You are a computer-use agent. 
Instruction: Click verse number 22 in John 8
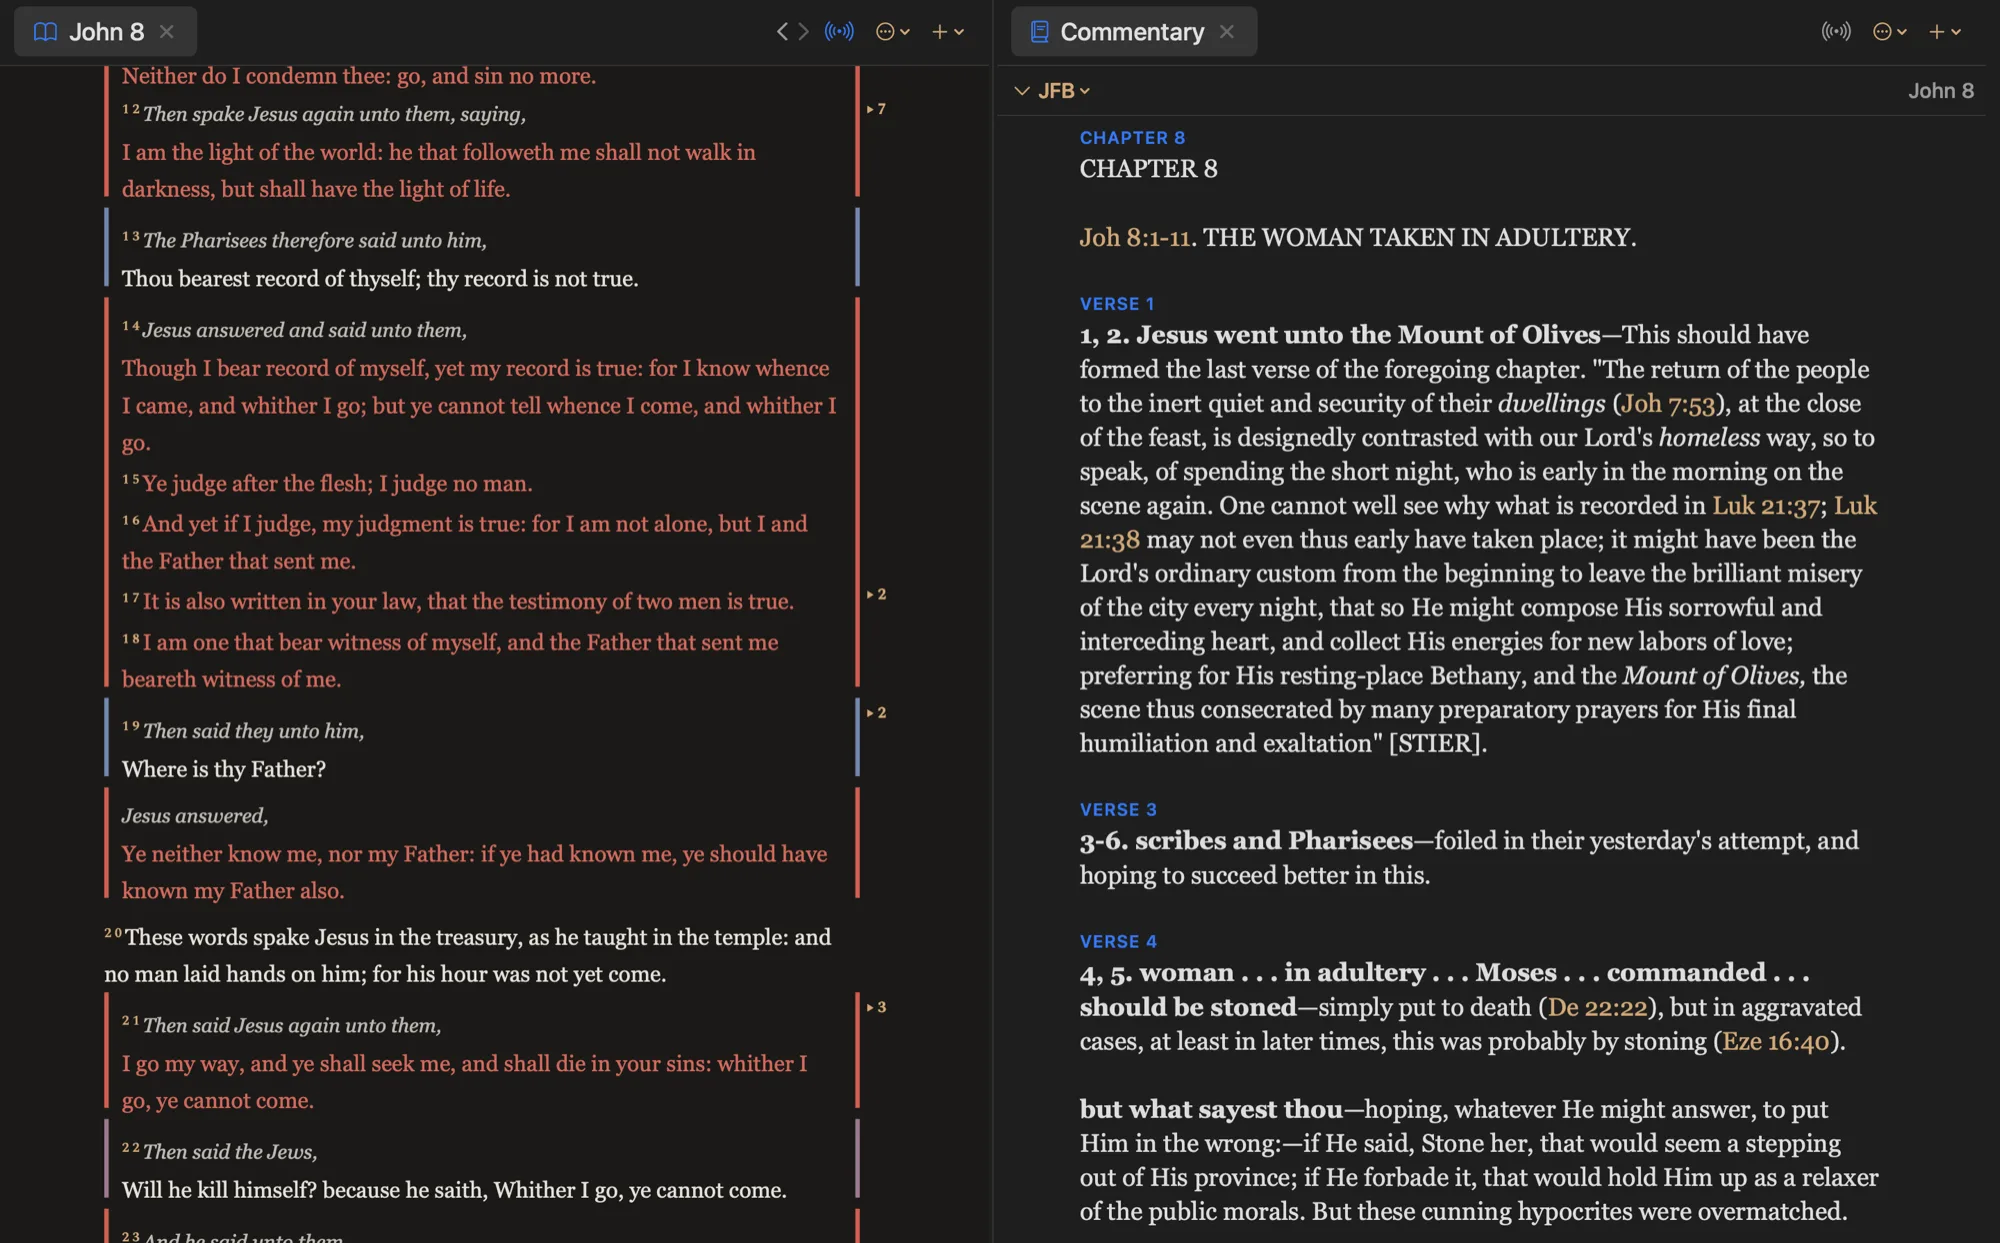tap(131, 1148)
